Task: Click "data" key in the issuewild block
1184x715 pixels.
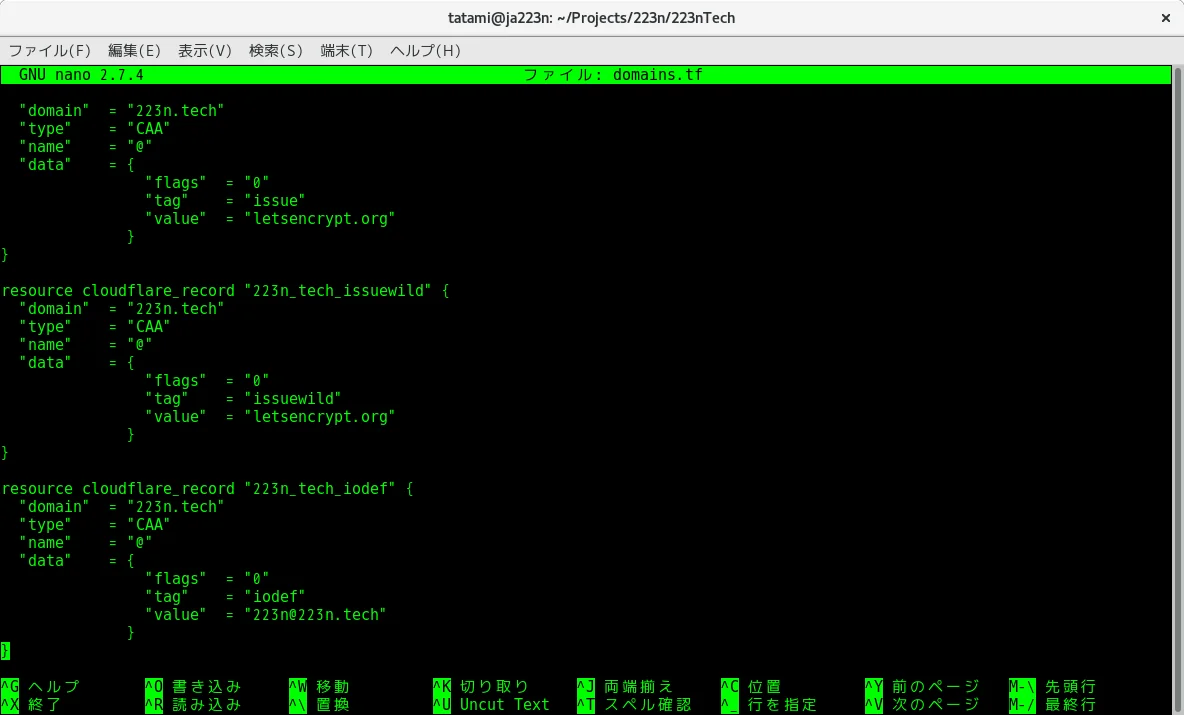Action: pyautogui.click(x=45, y=362)
